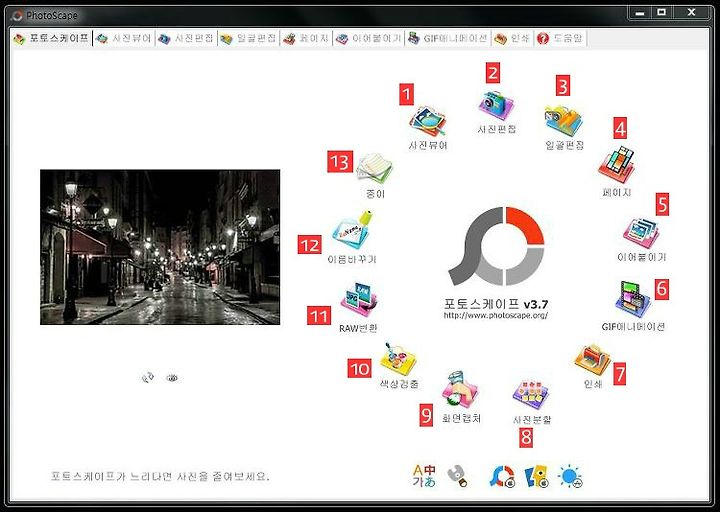Switch to the GIF애니메이션 tab
Image resolution: width=720 pixels, height=512 pixels.
(448, 39)
